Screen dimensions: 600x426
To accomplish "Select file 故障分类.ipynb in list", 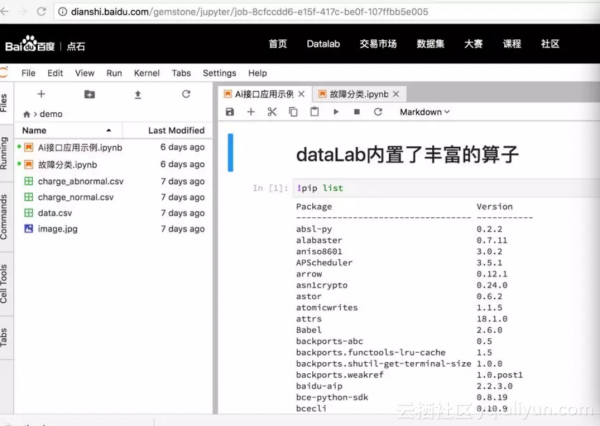I will pos(113,165).
